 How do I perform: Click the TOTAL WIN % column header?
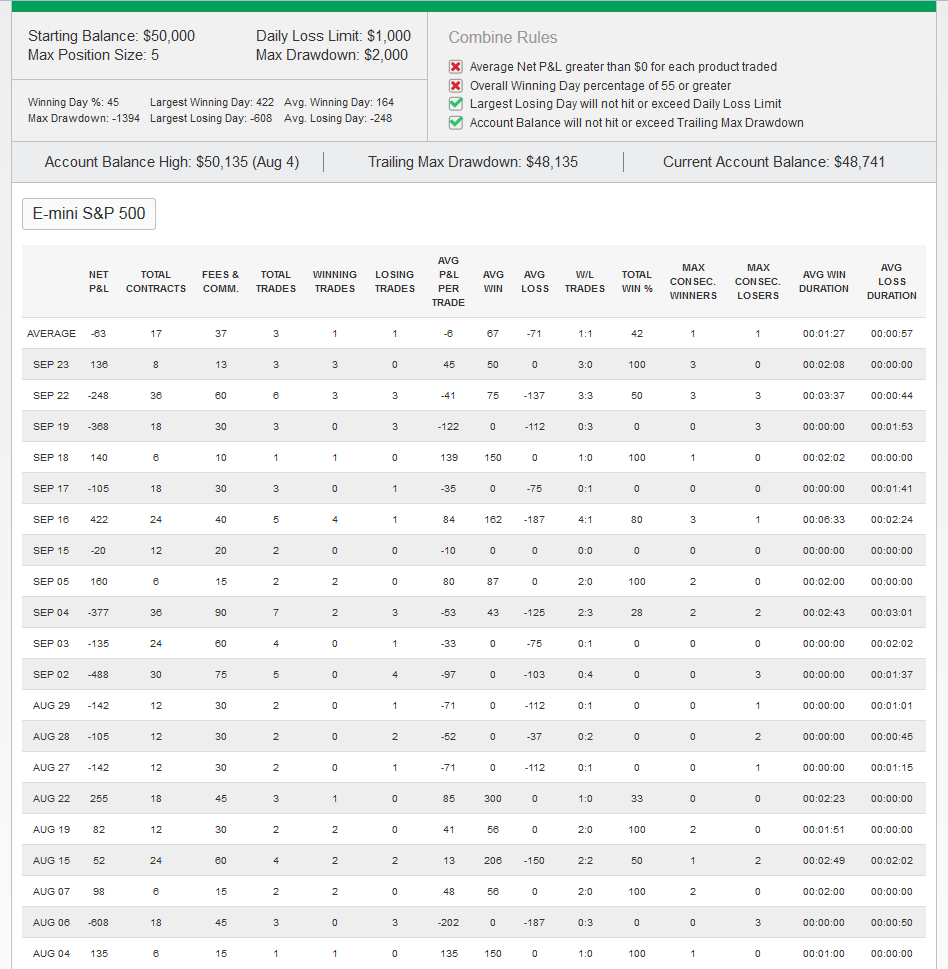point(637,281)
